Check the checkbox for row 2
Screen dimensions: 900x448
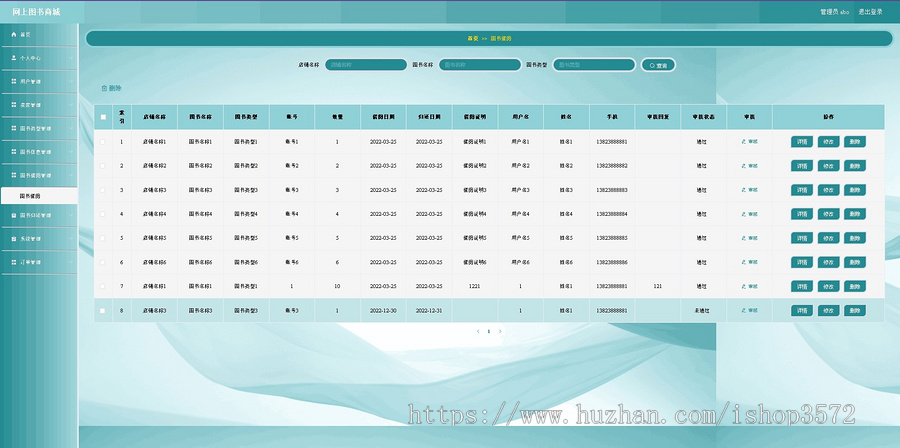(103, 165)
